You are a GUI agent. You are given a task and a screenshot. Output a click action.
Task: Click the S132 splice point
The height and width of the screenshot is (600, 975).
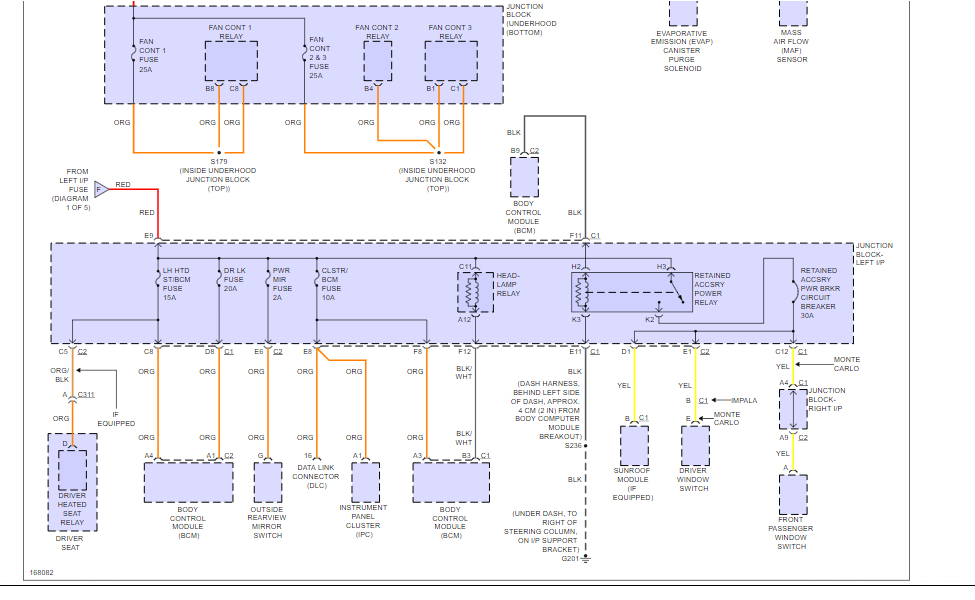coord(439,152)
